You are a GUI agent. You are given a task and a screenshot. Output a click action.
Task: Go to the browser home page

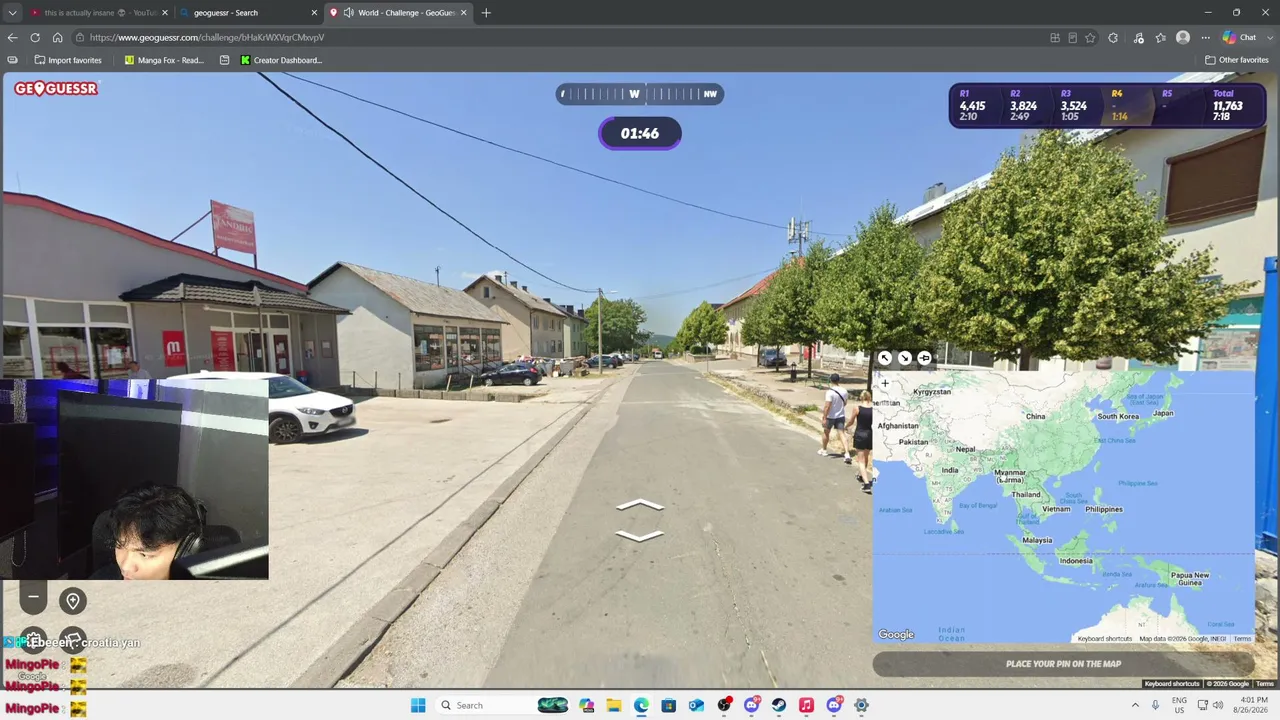[57, 38]
